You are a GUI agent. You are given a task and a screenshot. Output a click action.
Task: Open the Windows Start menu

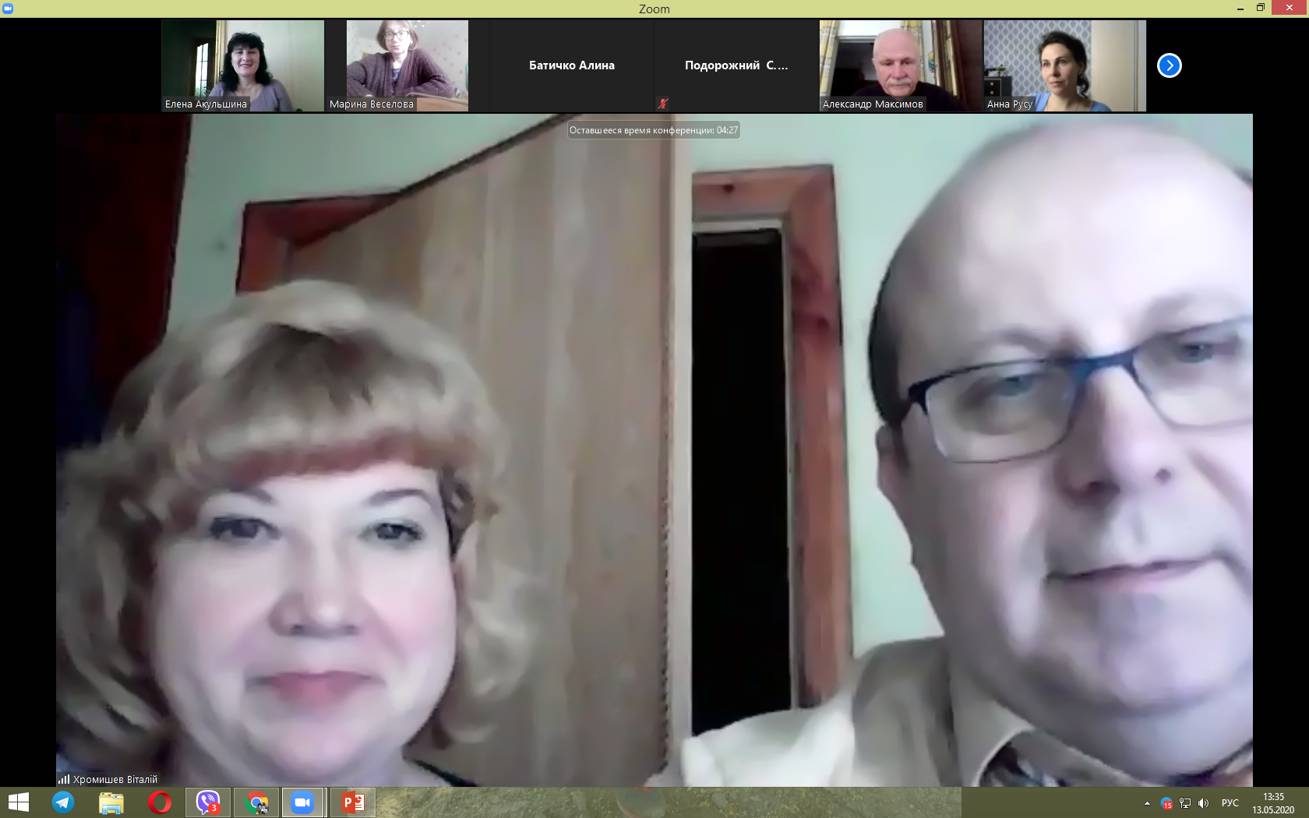(x=18, y=802)
